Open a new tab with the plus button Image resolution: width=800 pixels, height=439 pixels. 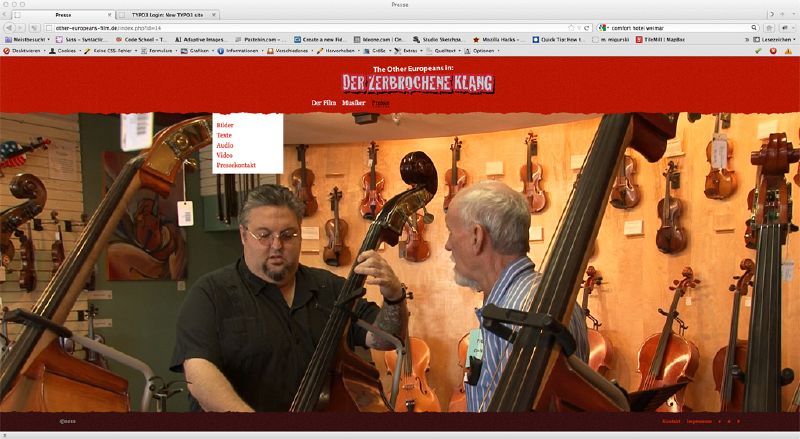click(x=782, y=15)
